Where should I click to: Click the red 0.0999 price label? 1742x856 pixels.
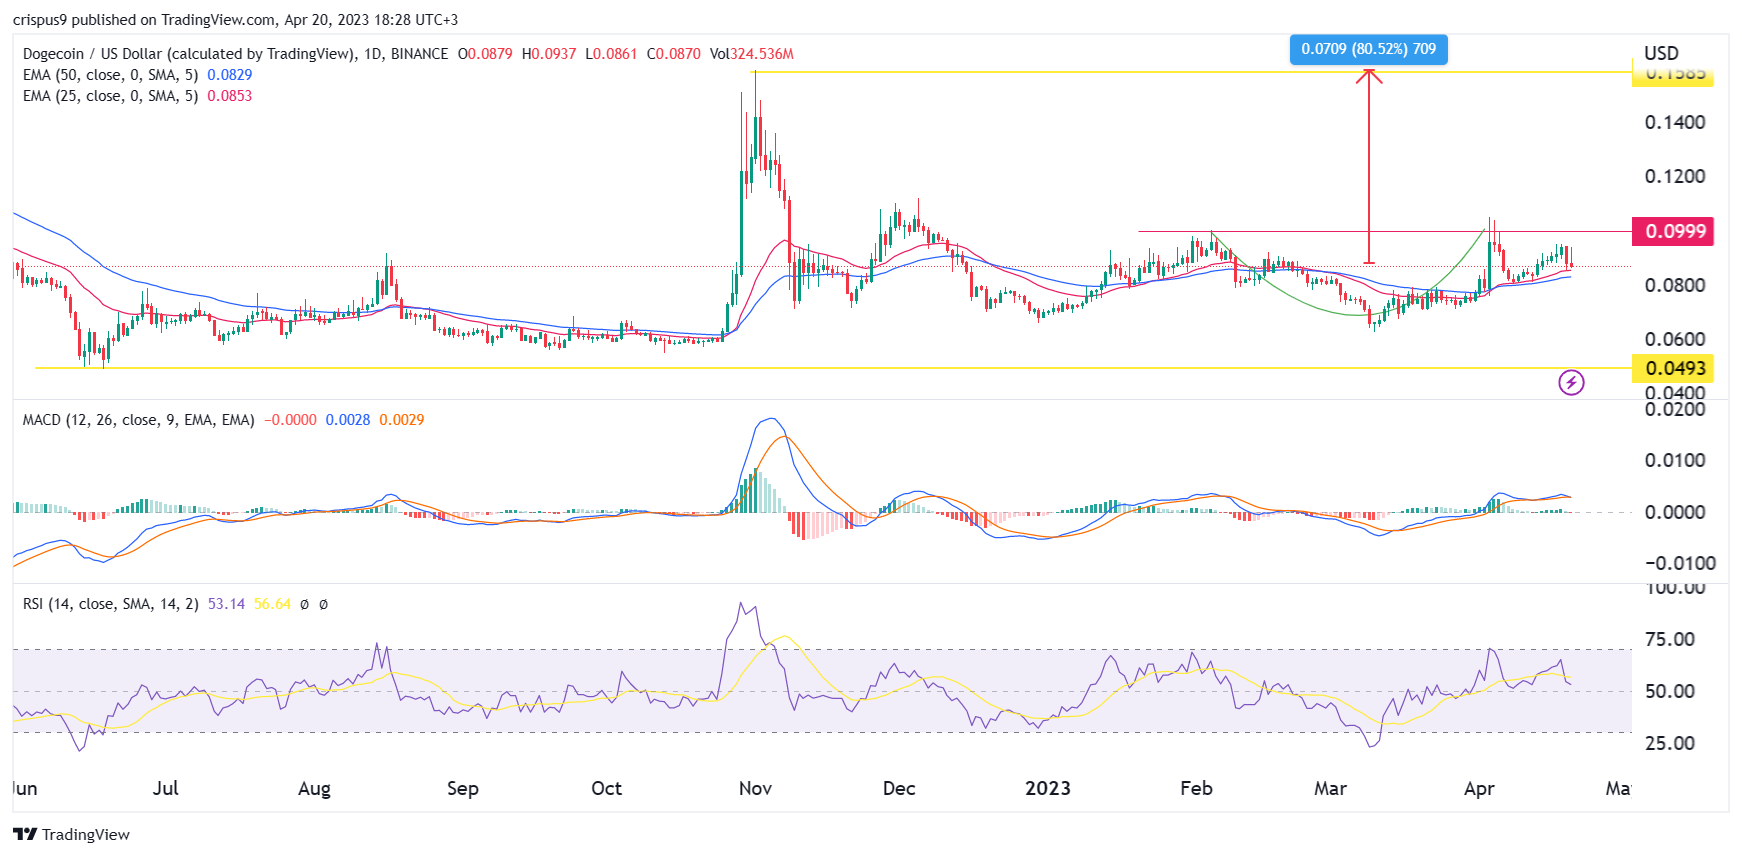[x=1673, y=231]
